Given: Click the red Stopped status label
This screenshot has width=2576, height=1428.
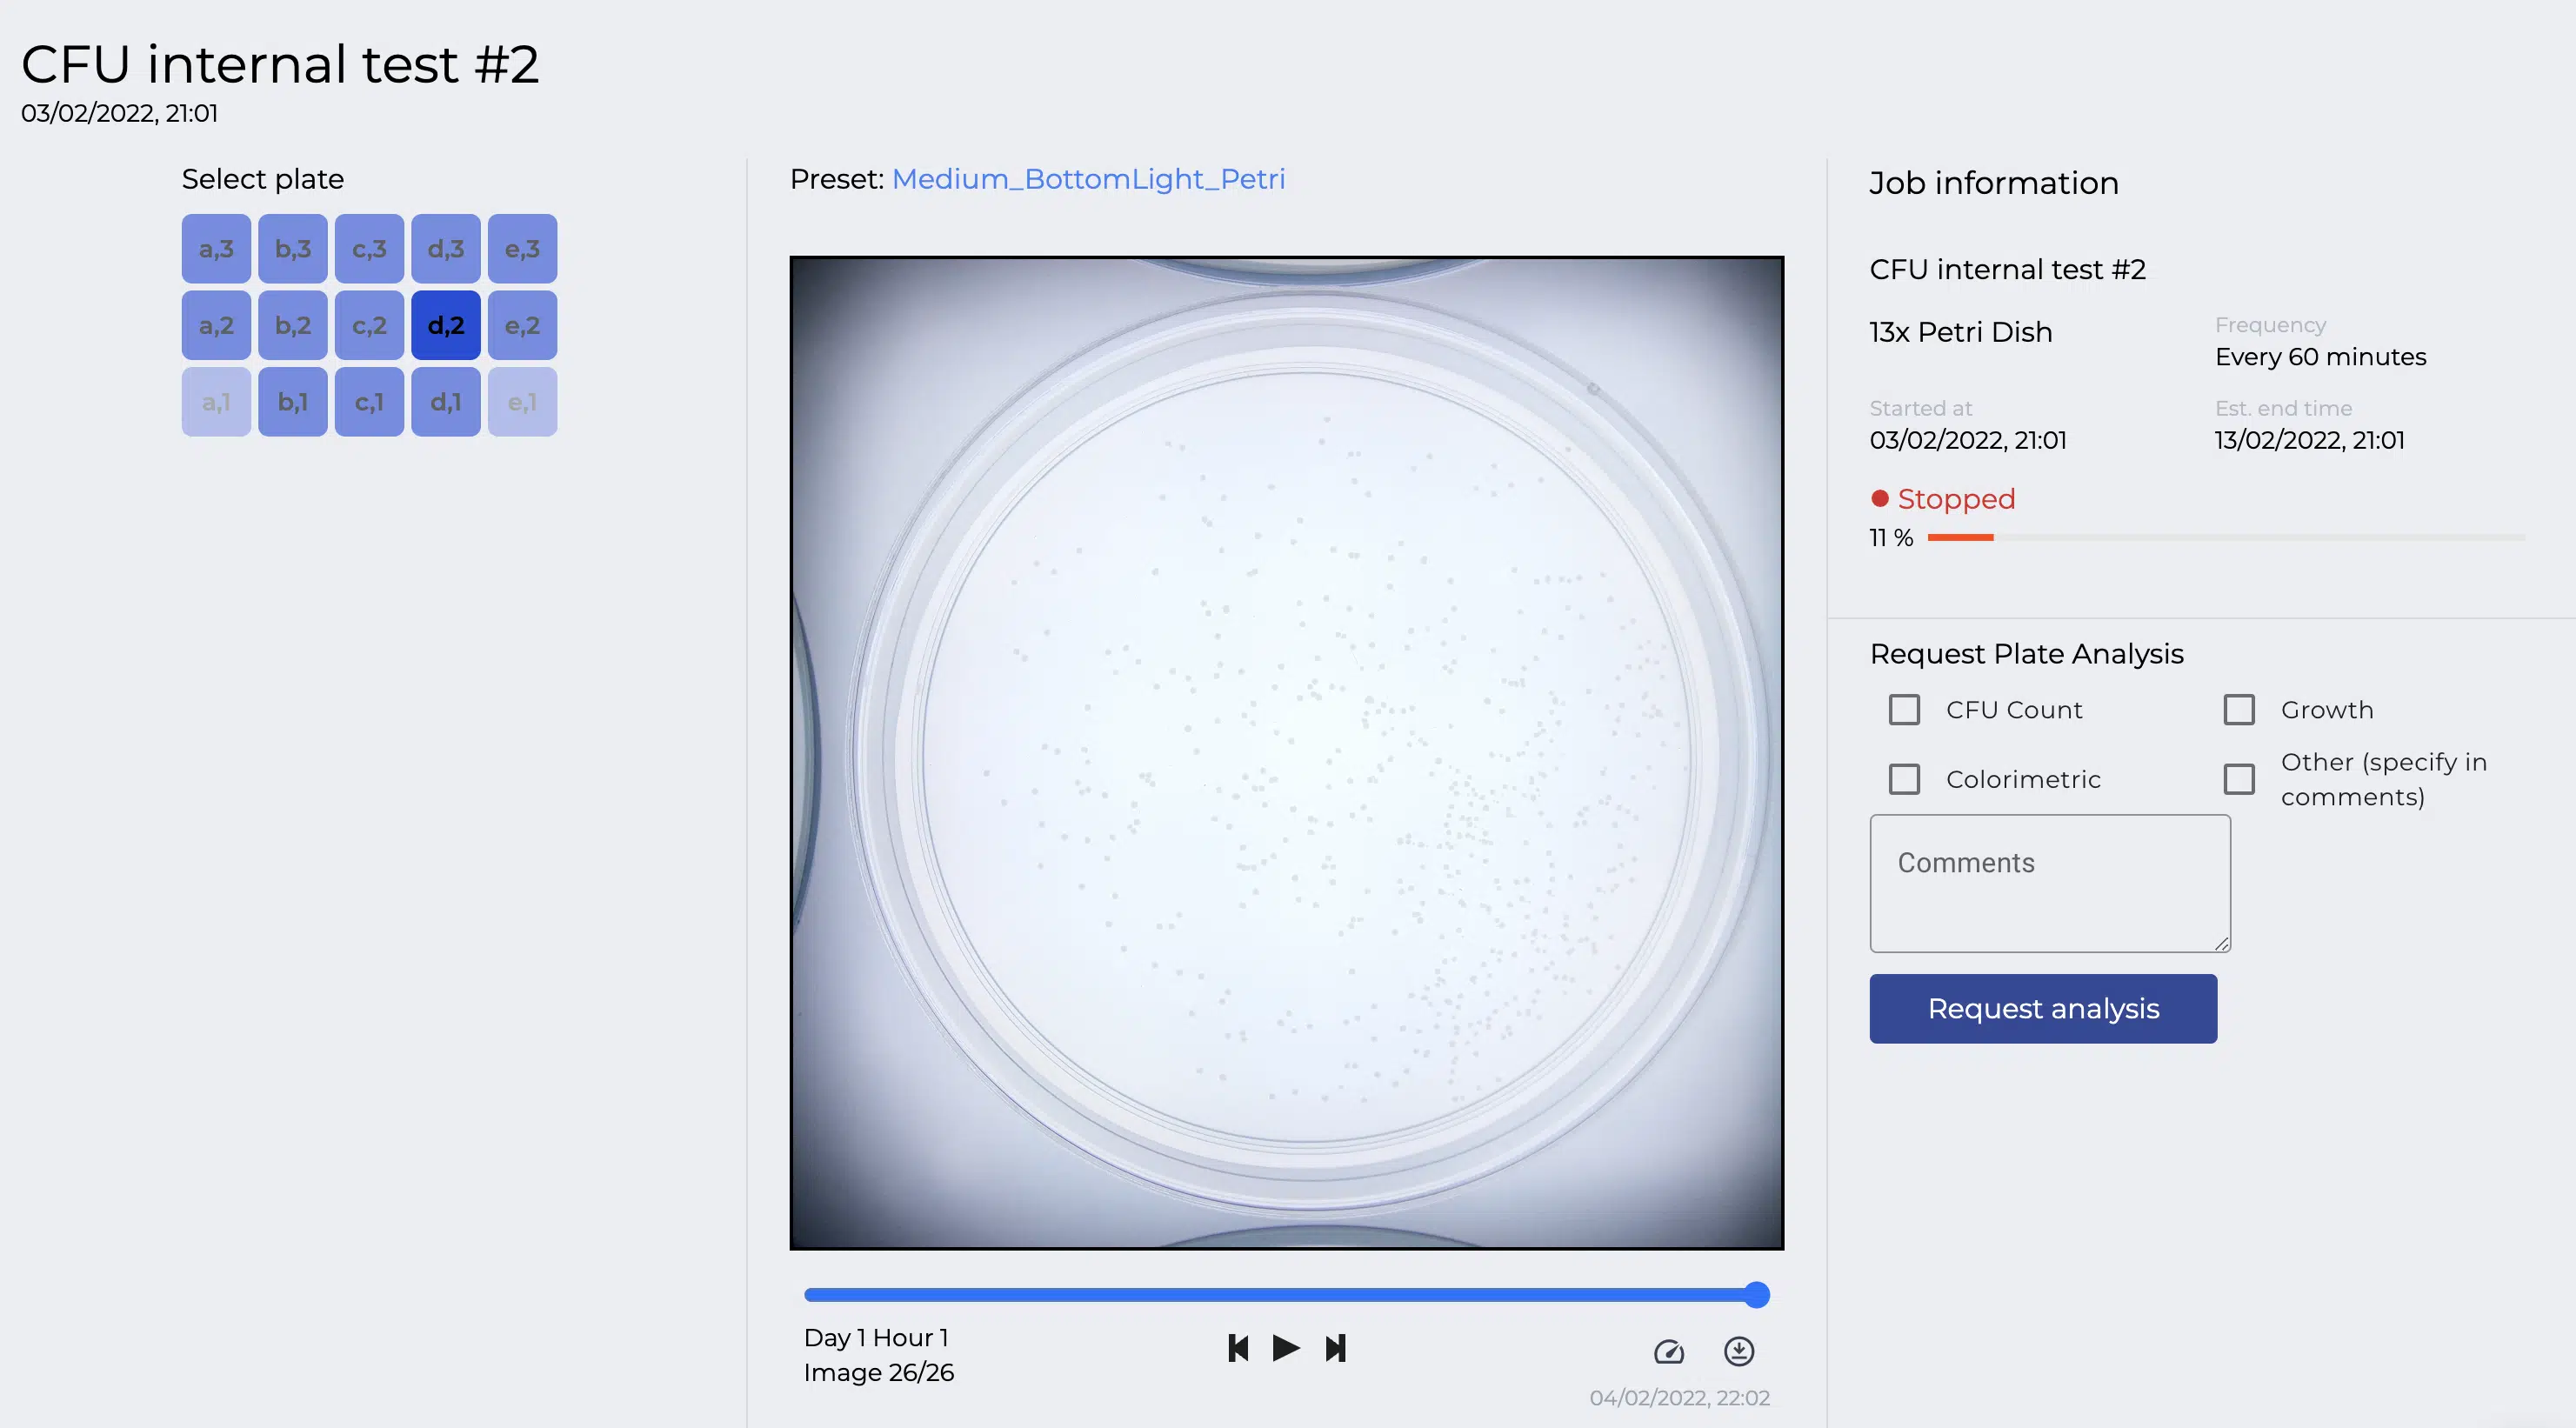Looking at the screenshot, I should click(1956, 499).
